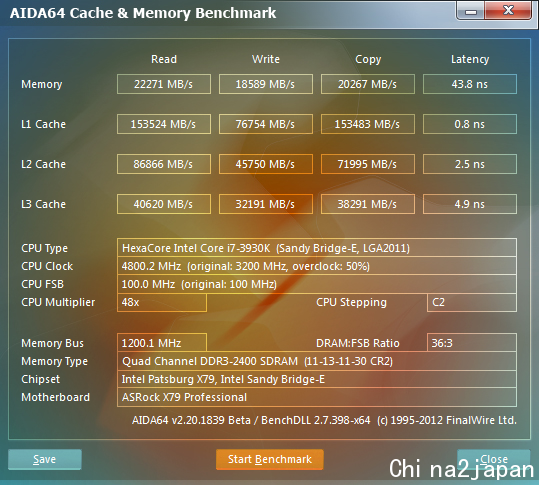Image resolution: width=539 pixels, height=485 pixels.
Task: Click the Copy column header
Action: coord(368,59)
